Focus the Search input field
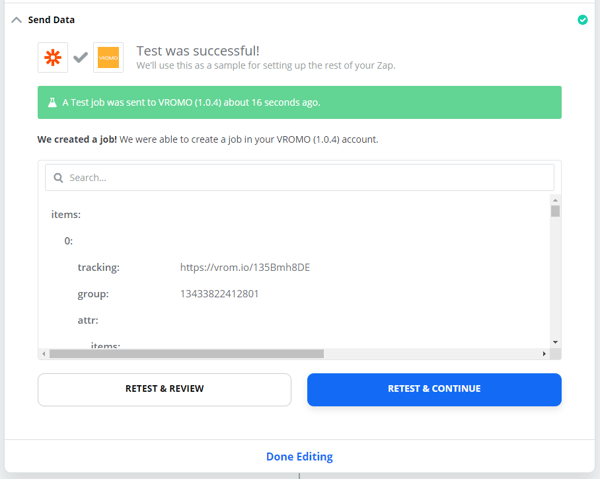Viewport: 600px width, 479px height. coord(300,178)
